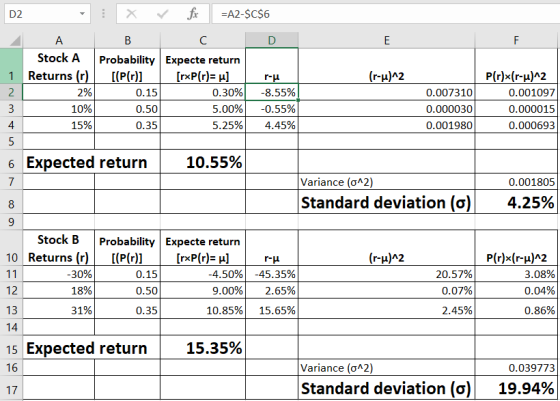Screen dimensions: 560x401
Task: Select cell showing 0.007310
Action: point(386,92)
